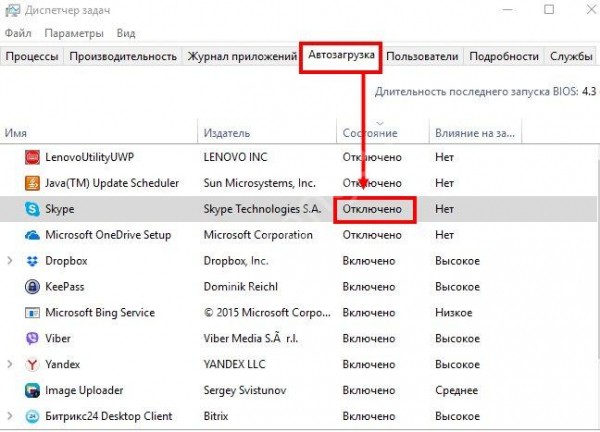600x432 pixels.
Task: Click the Skype logo icon
Action: click(32, 209)
